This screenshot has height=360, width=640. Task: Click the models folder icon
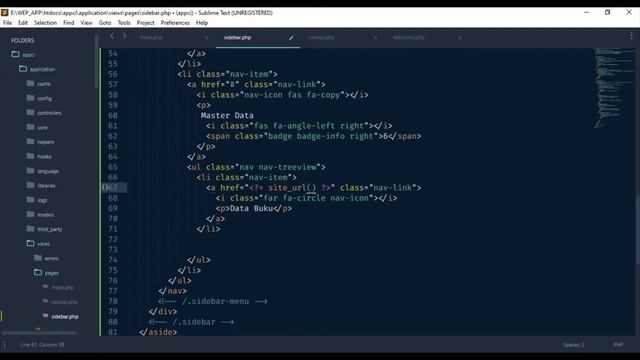pos(31,214)
